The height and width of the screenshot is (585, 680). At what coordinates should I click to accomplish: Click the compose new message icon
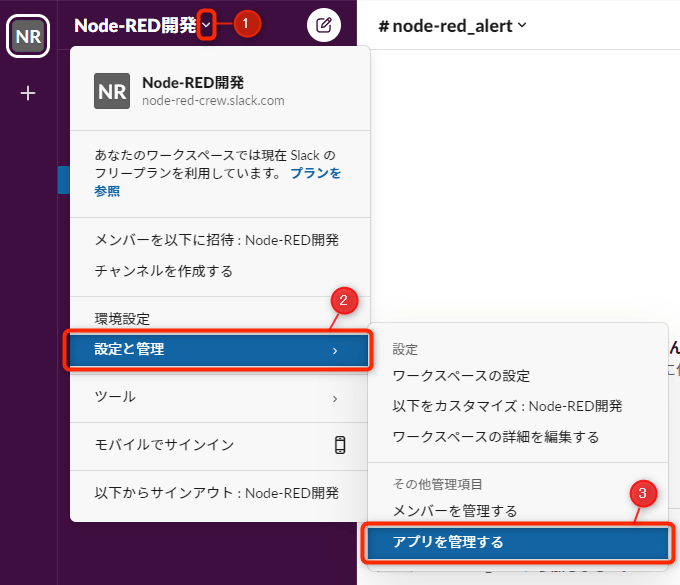coord(324,25)
